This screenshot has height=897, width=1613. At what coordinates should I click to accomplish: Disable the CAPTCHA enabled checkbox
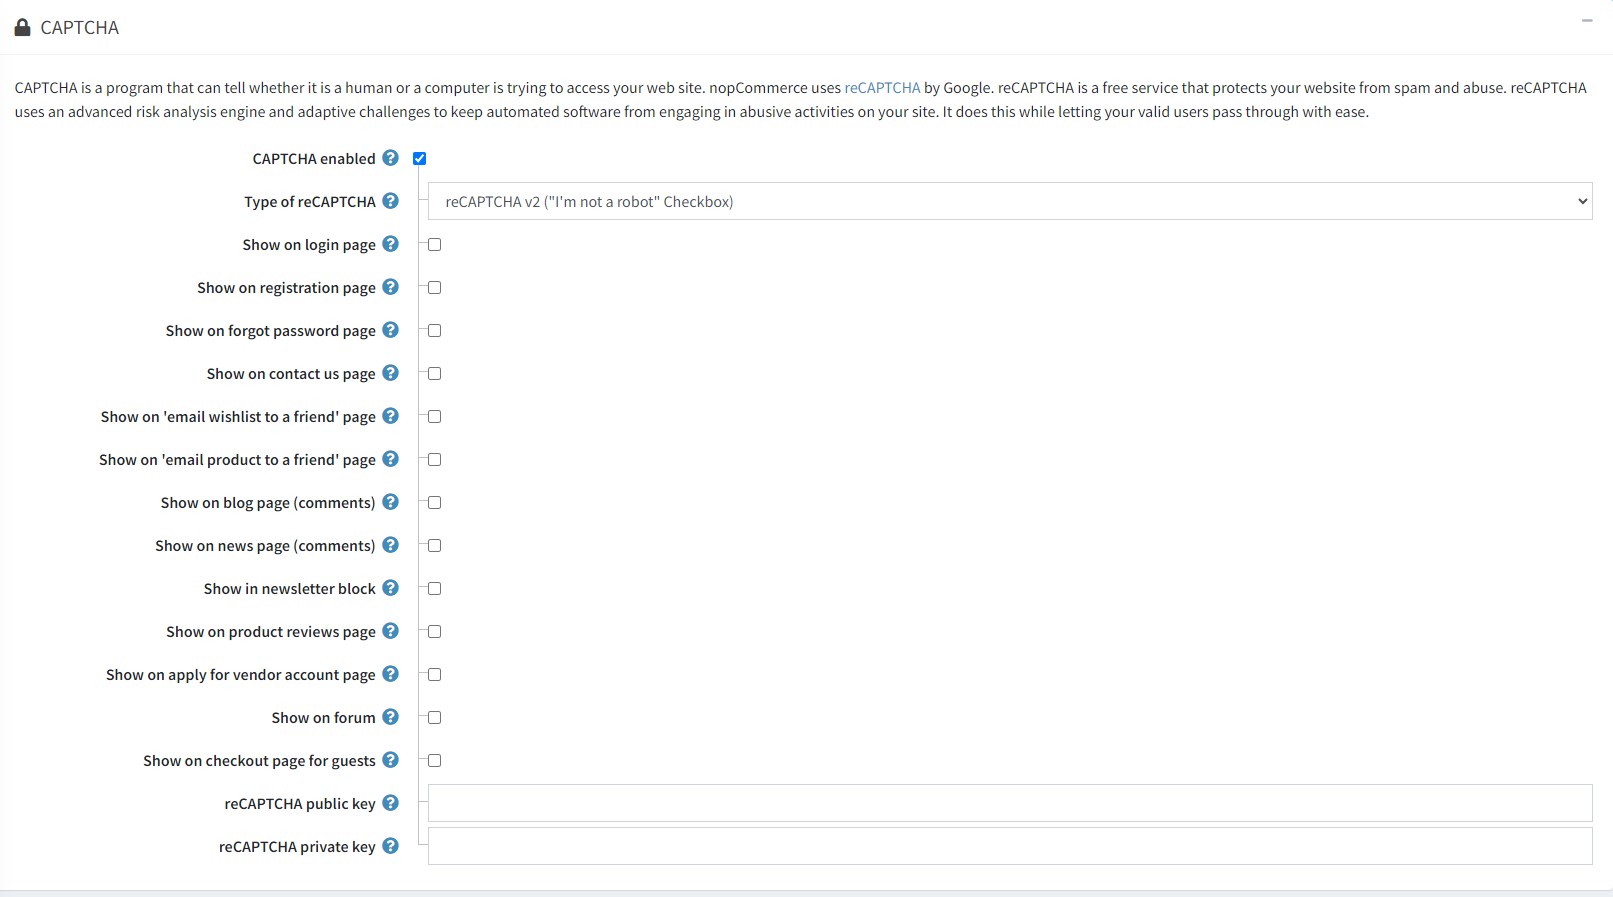coord(420,158)
